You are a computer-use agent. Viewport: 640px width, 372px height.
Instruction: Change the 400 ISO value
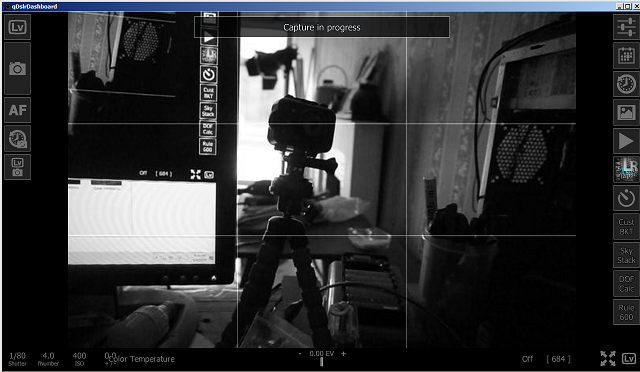pyautogui.click(x=79, y=359)
